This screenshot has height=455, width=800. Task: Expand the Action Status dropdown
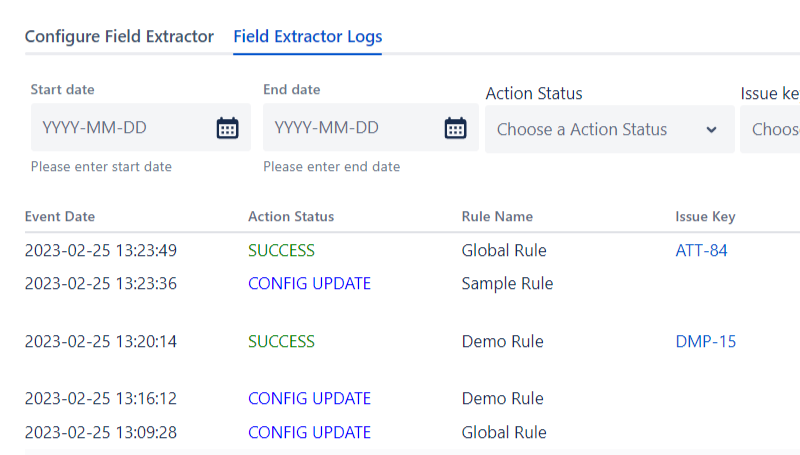609,130
